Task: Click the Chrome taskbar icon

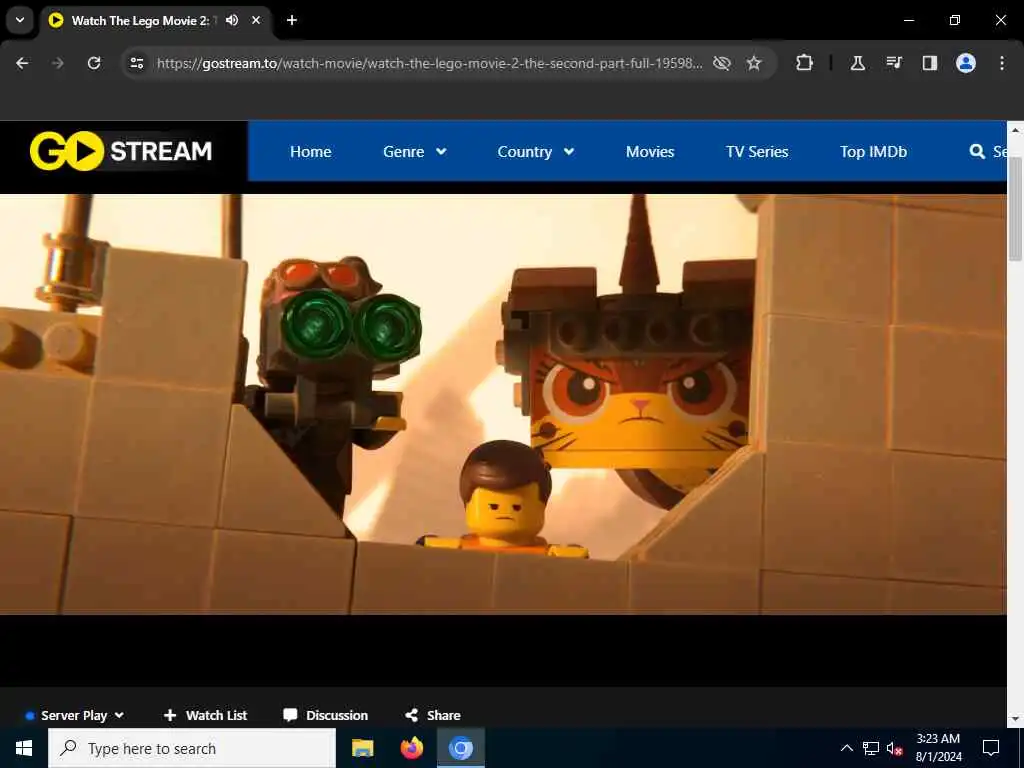Action: point(460,748)
